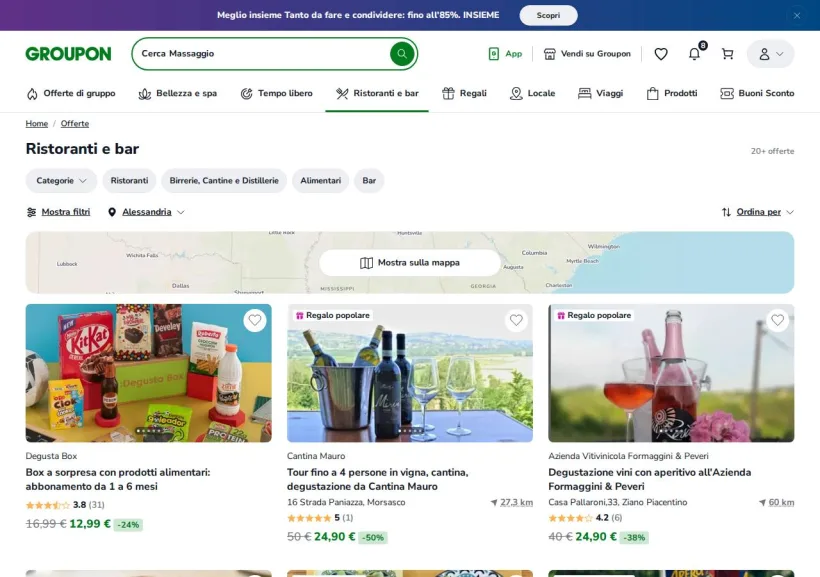
Task: Click the 'Casa Pallaroni,33, Ziano Piacentino' address
Action: 618,502
